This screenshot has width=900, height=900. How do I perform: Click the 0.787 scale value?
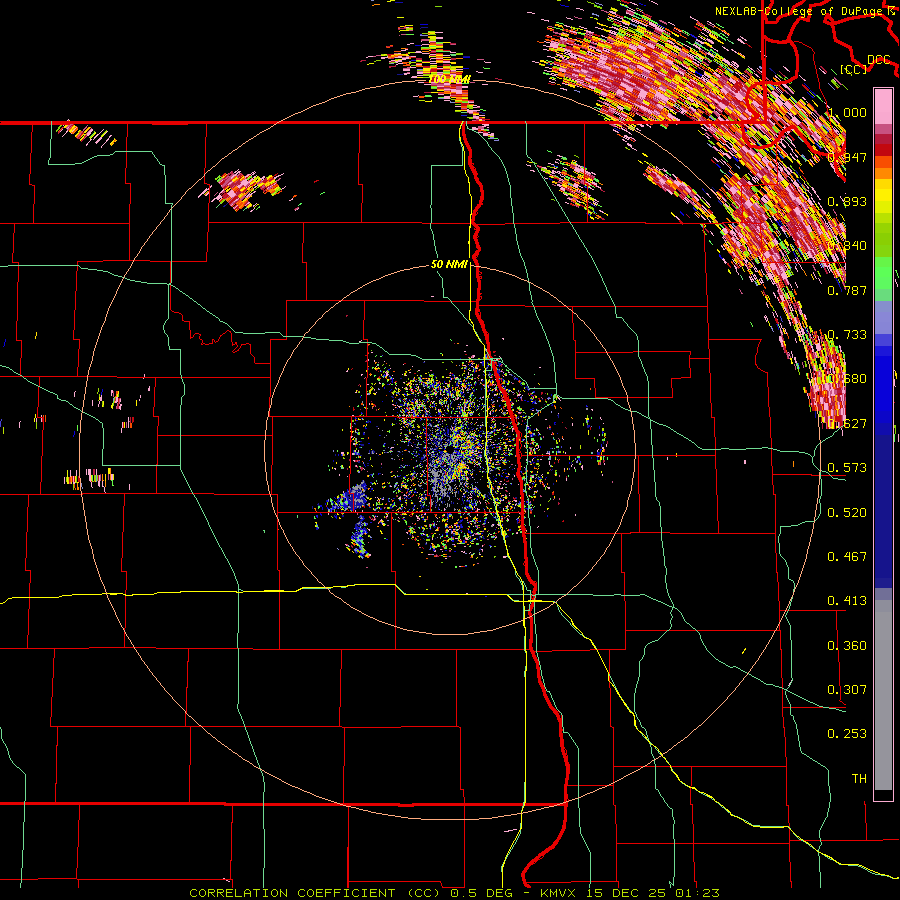[847, 290]
